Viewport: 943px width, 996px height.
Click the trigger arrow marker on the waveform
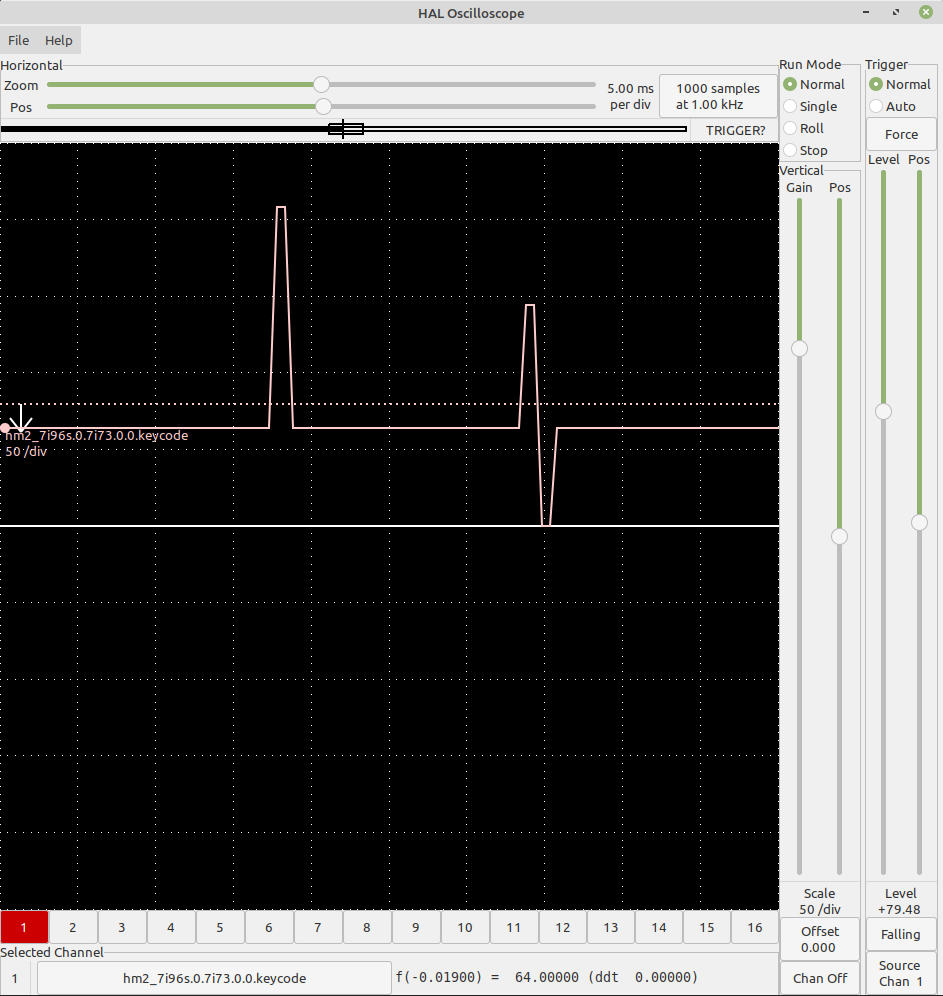21,418
